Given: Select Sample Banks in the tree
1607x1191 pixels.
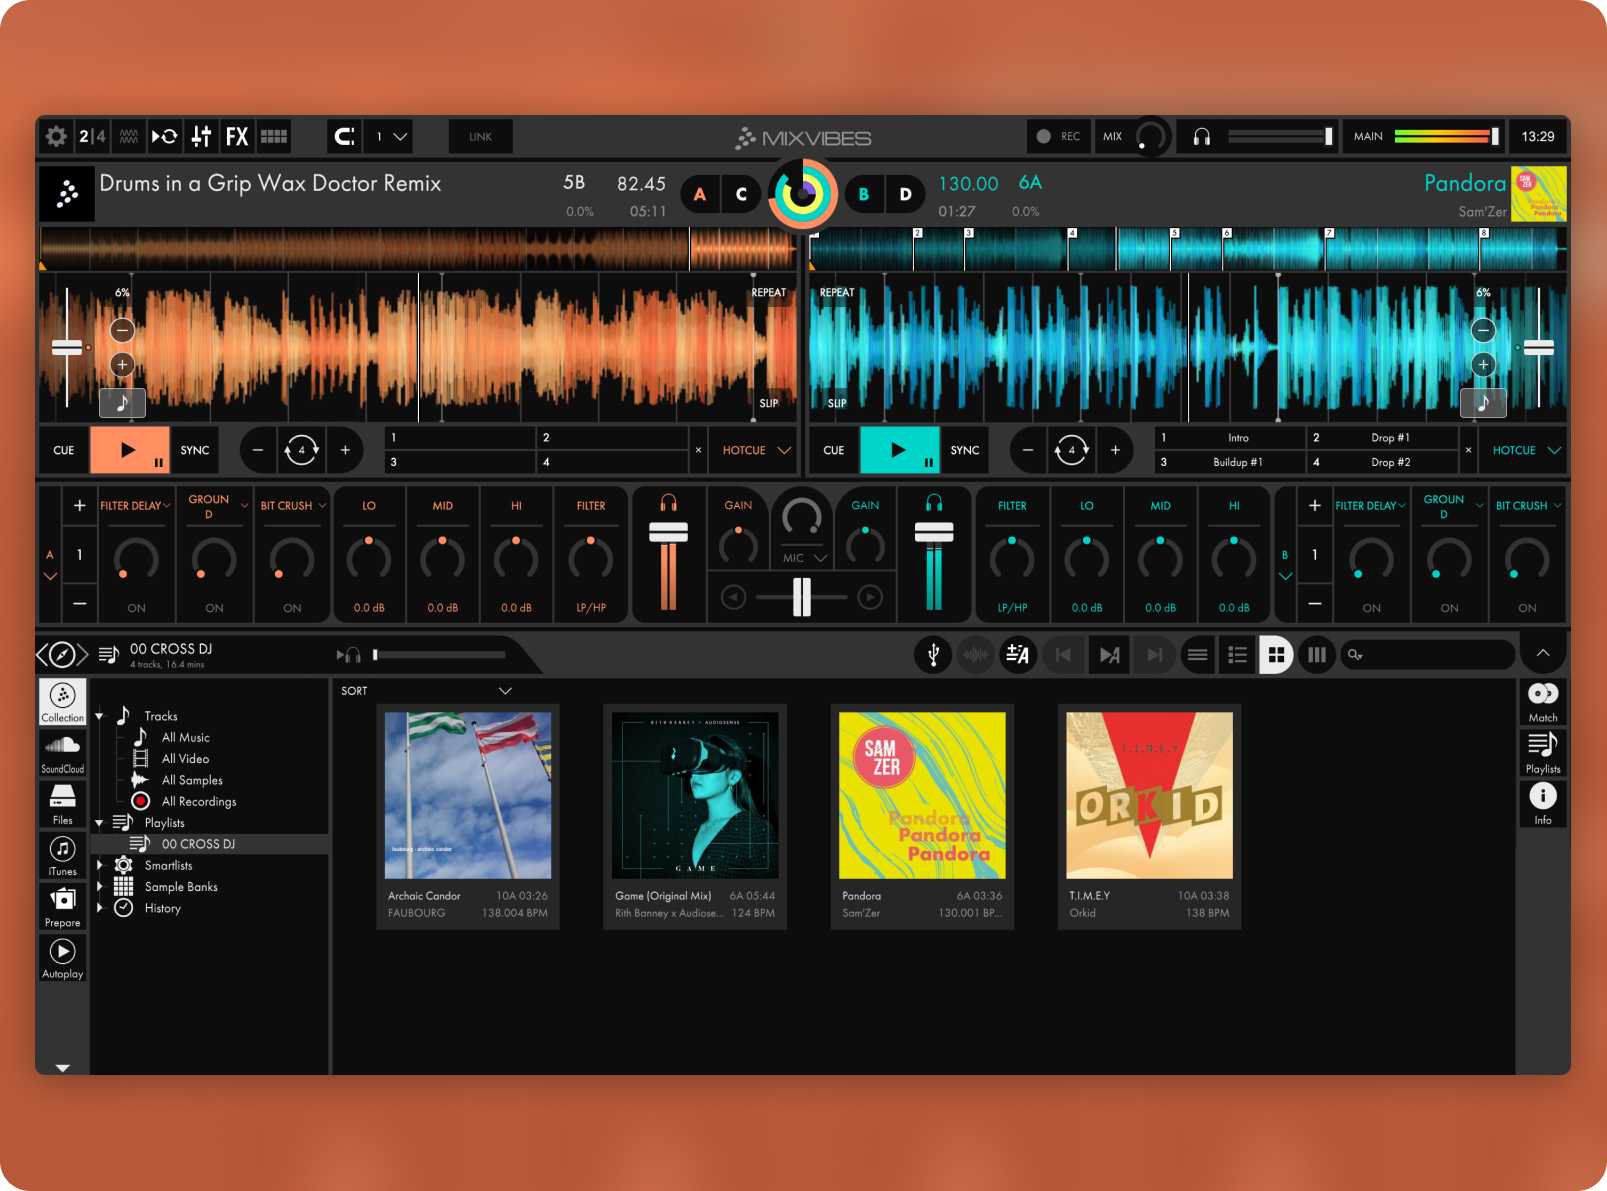Looking at the screenshot, I should pyautogui.click(x=181, y=887).
